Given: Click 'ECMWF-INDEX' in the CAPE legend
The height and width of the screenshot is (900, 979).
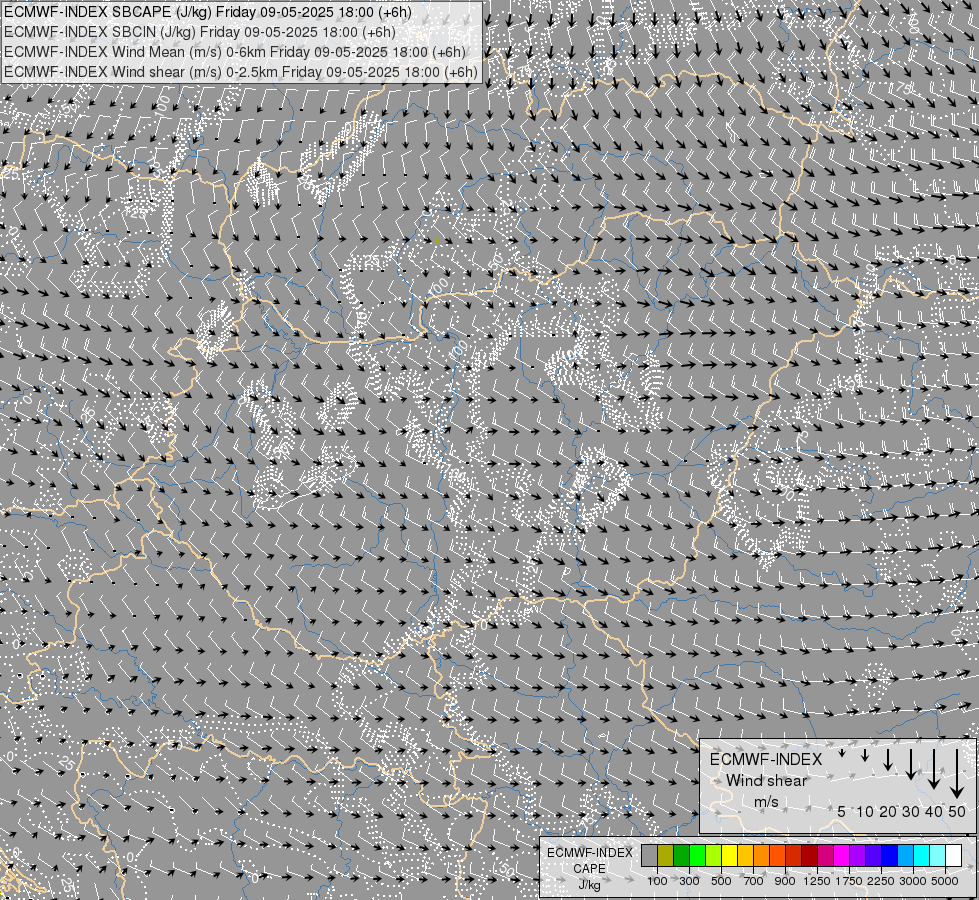Looking at the screenshot, I should point(589,853).
